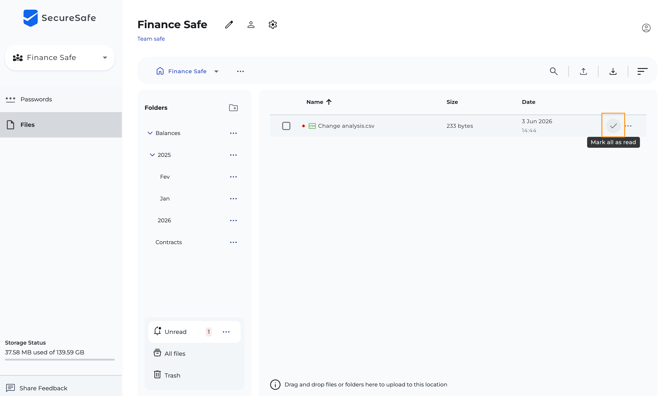The height and width of the screenshot is (396, 670).
Task: Open the 2026 folder
Action: pos(164,220)
